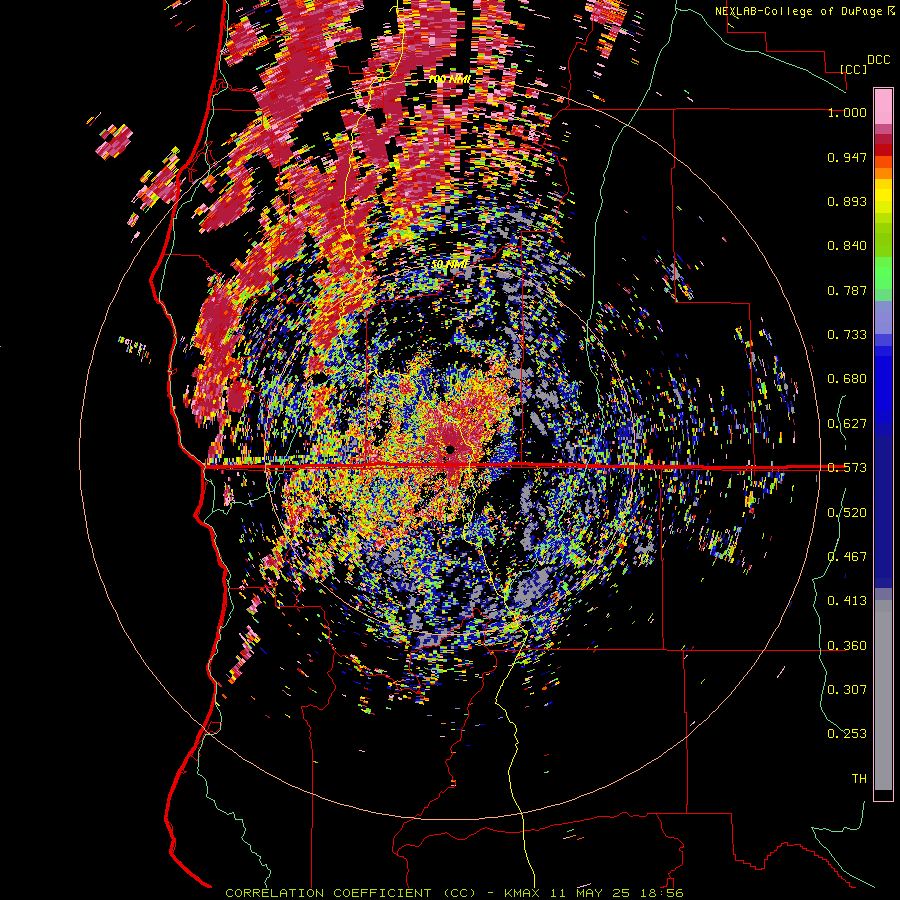Select the 0.840 legend value

click(x=847, y=246)
